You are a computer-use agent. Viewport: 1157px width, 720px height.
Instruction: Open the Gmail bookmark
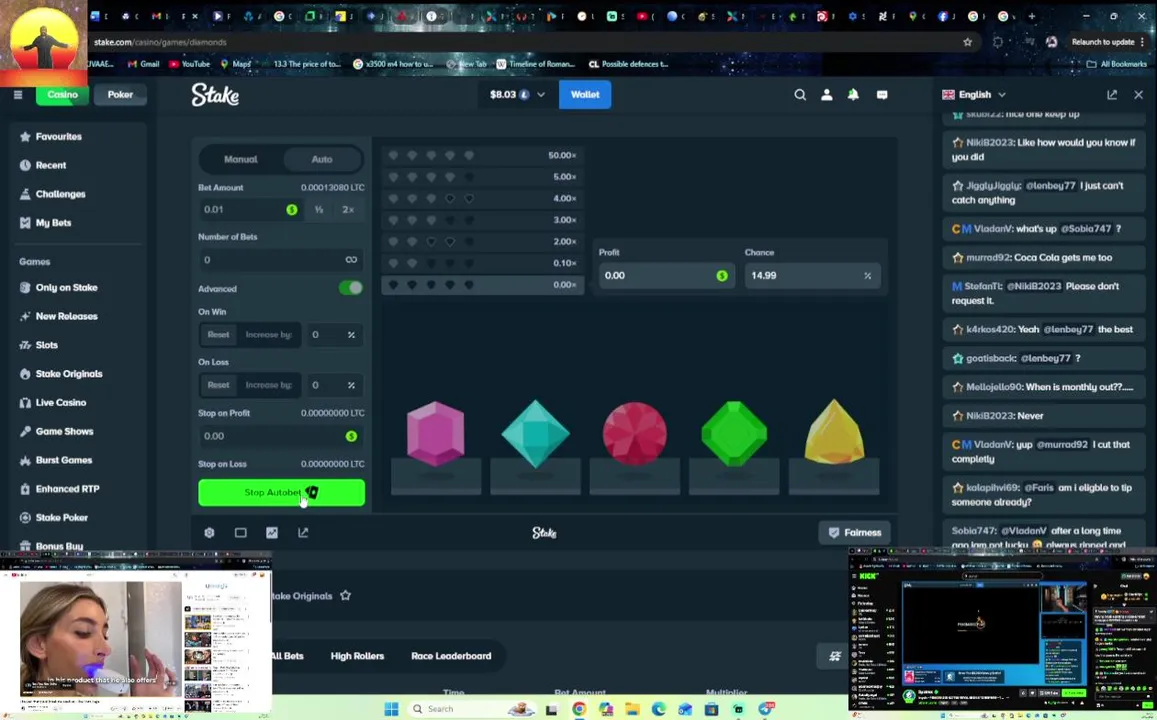[144, 64]
